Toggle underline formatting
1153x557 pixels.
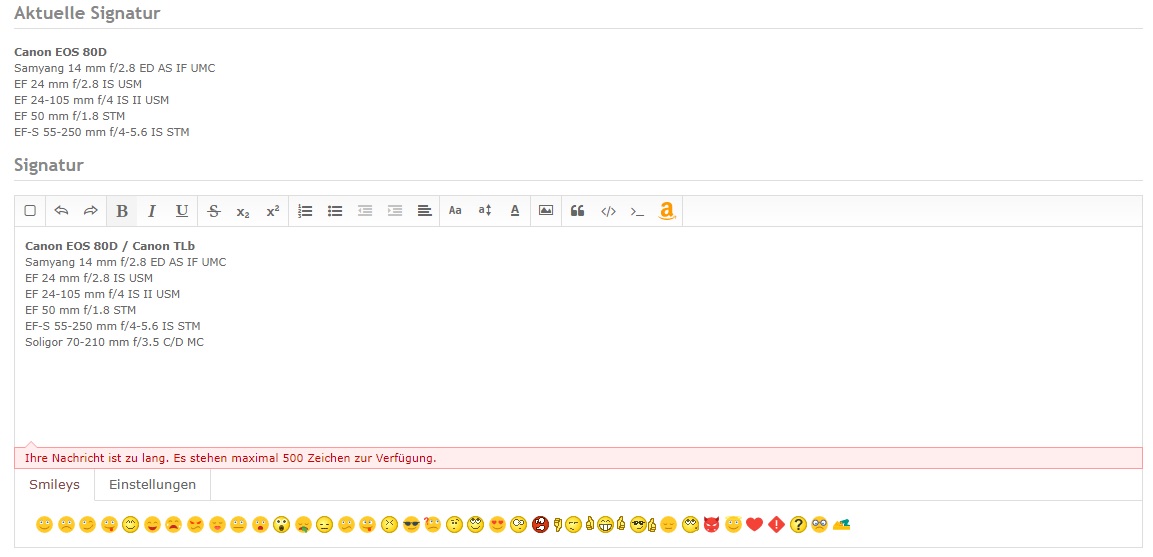(182, 211)
